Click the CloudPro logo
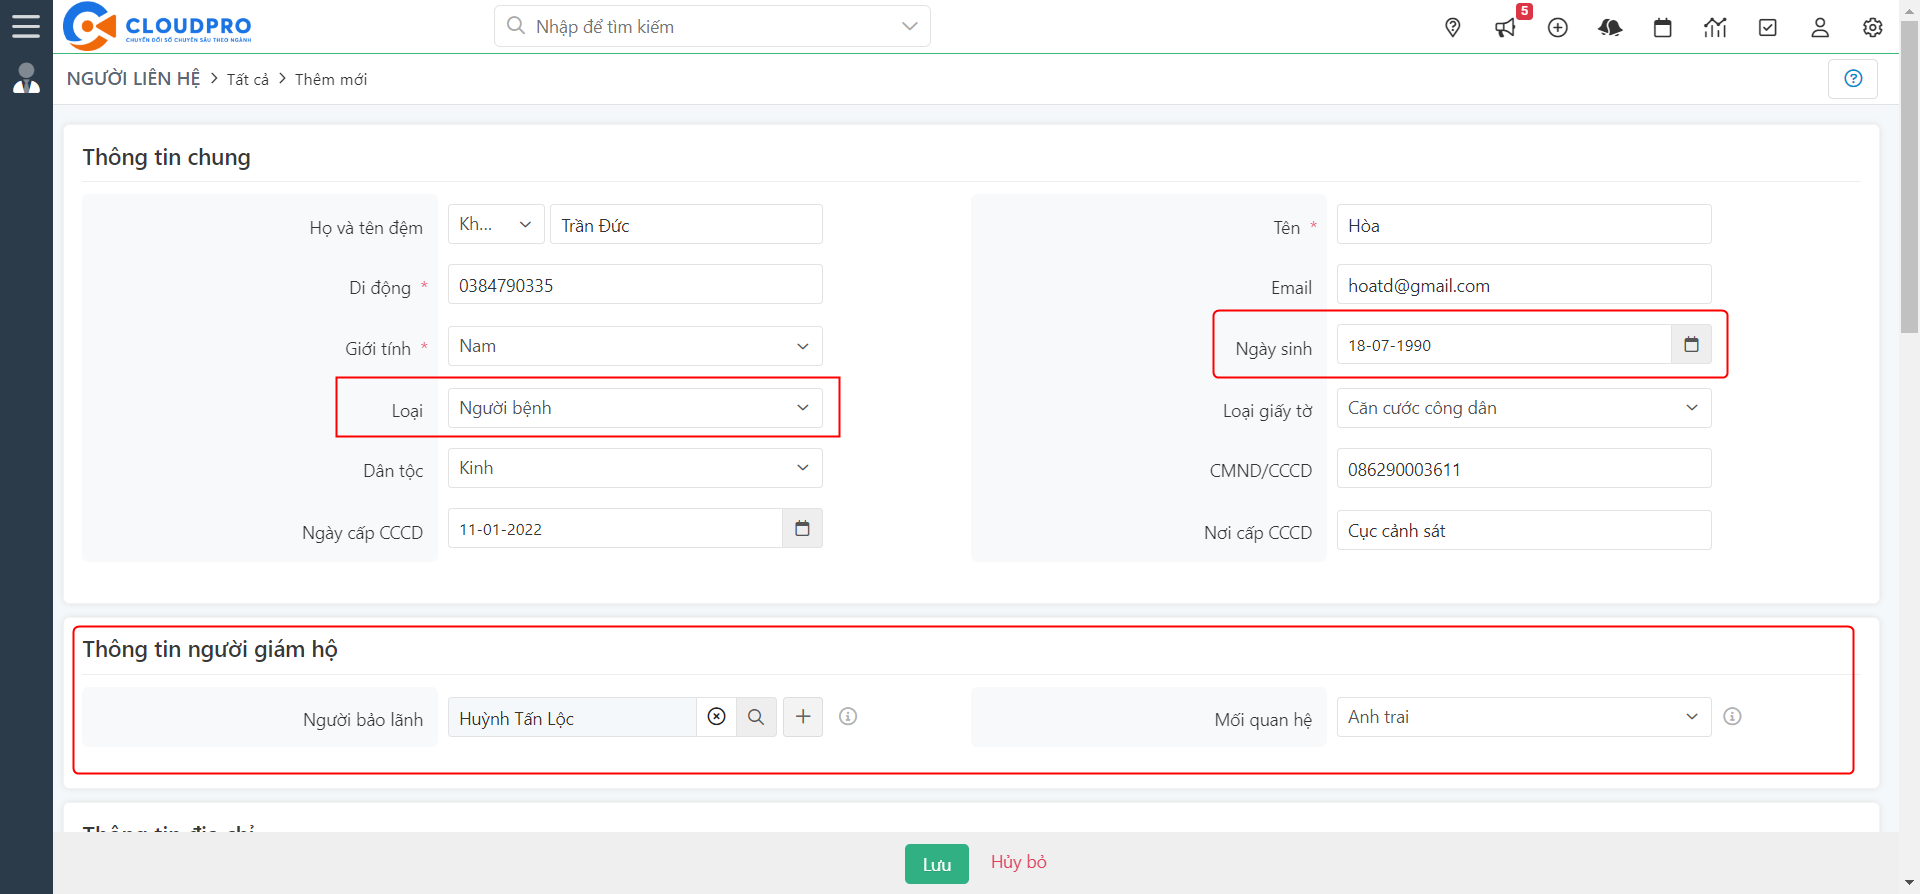This screenshot has height=894, width=1920. tap(157, 26)
